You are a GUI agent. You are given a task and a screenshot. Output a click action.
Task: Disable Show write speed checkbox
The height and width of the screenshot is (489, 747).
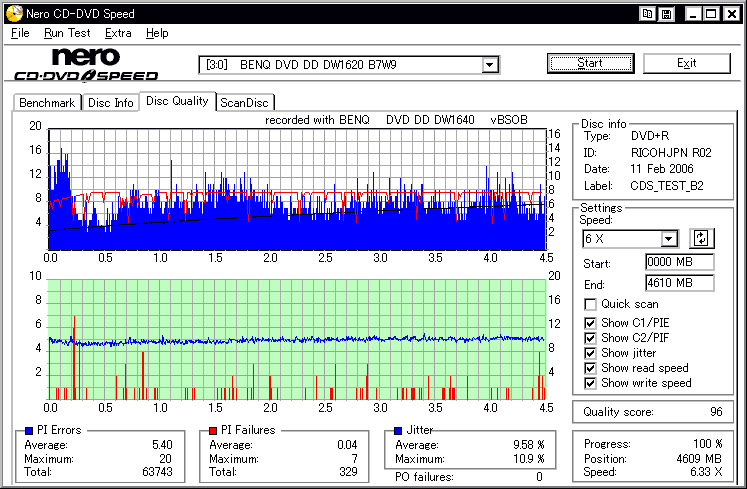tap(591, 383)
